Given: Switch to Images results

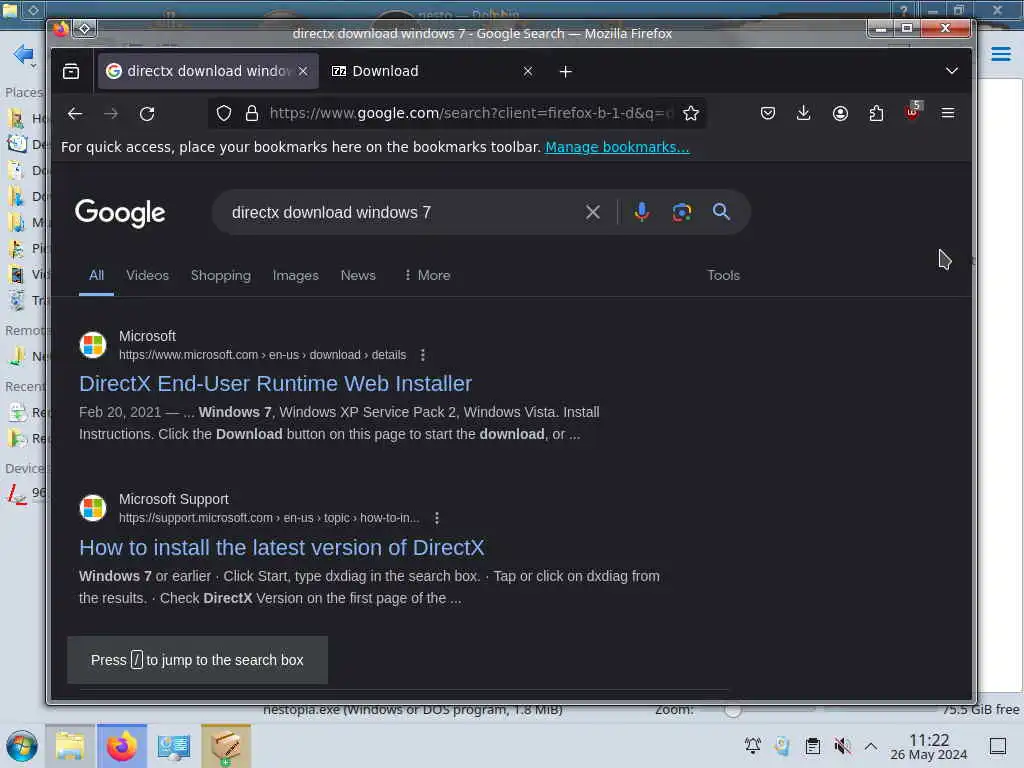Looking at the screenshot, I should point(296,276).
